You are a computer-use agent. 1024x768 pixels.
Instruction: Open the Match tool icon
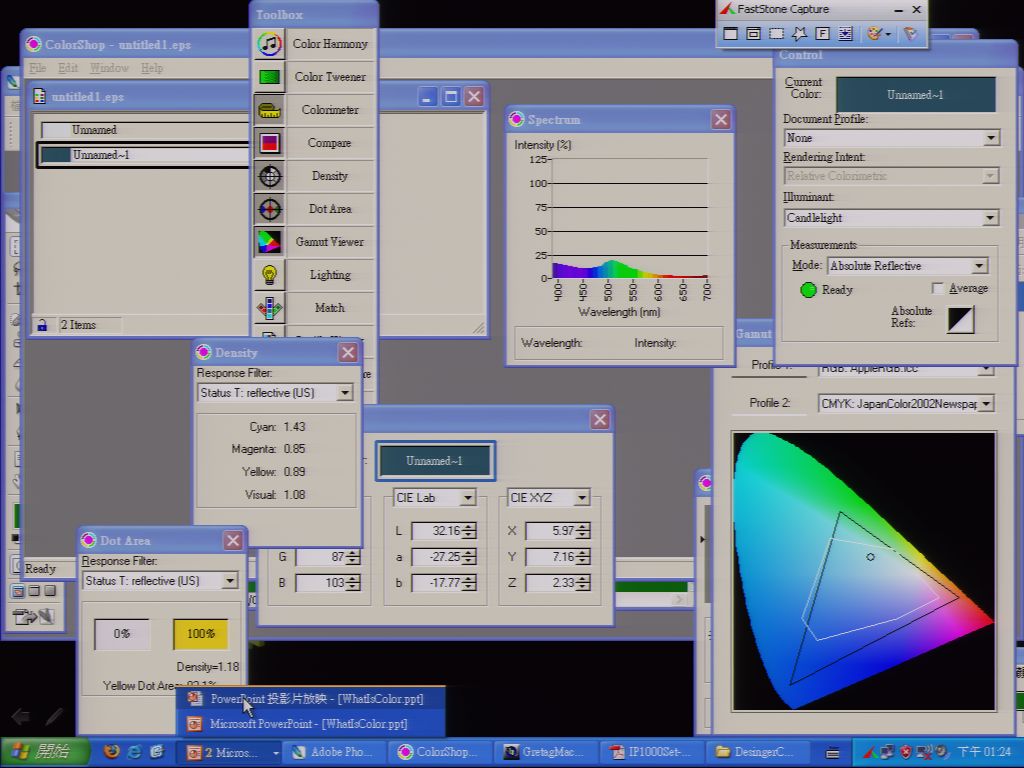point(269,308)
